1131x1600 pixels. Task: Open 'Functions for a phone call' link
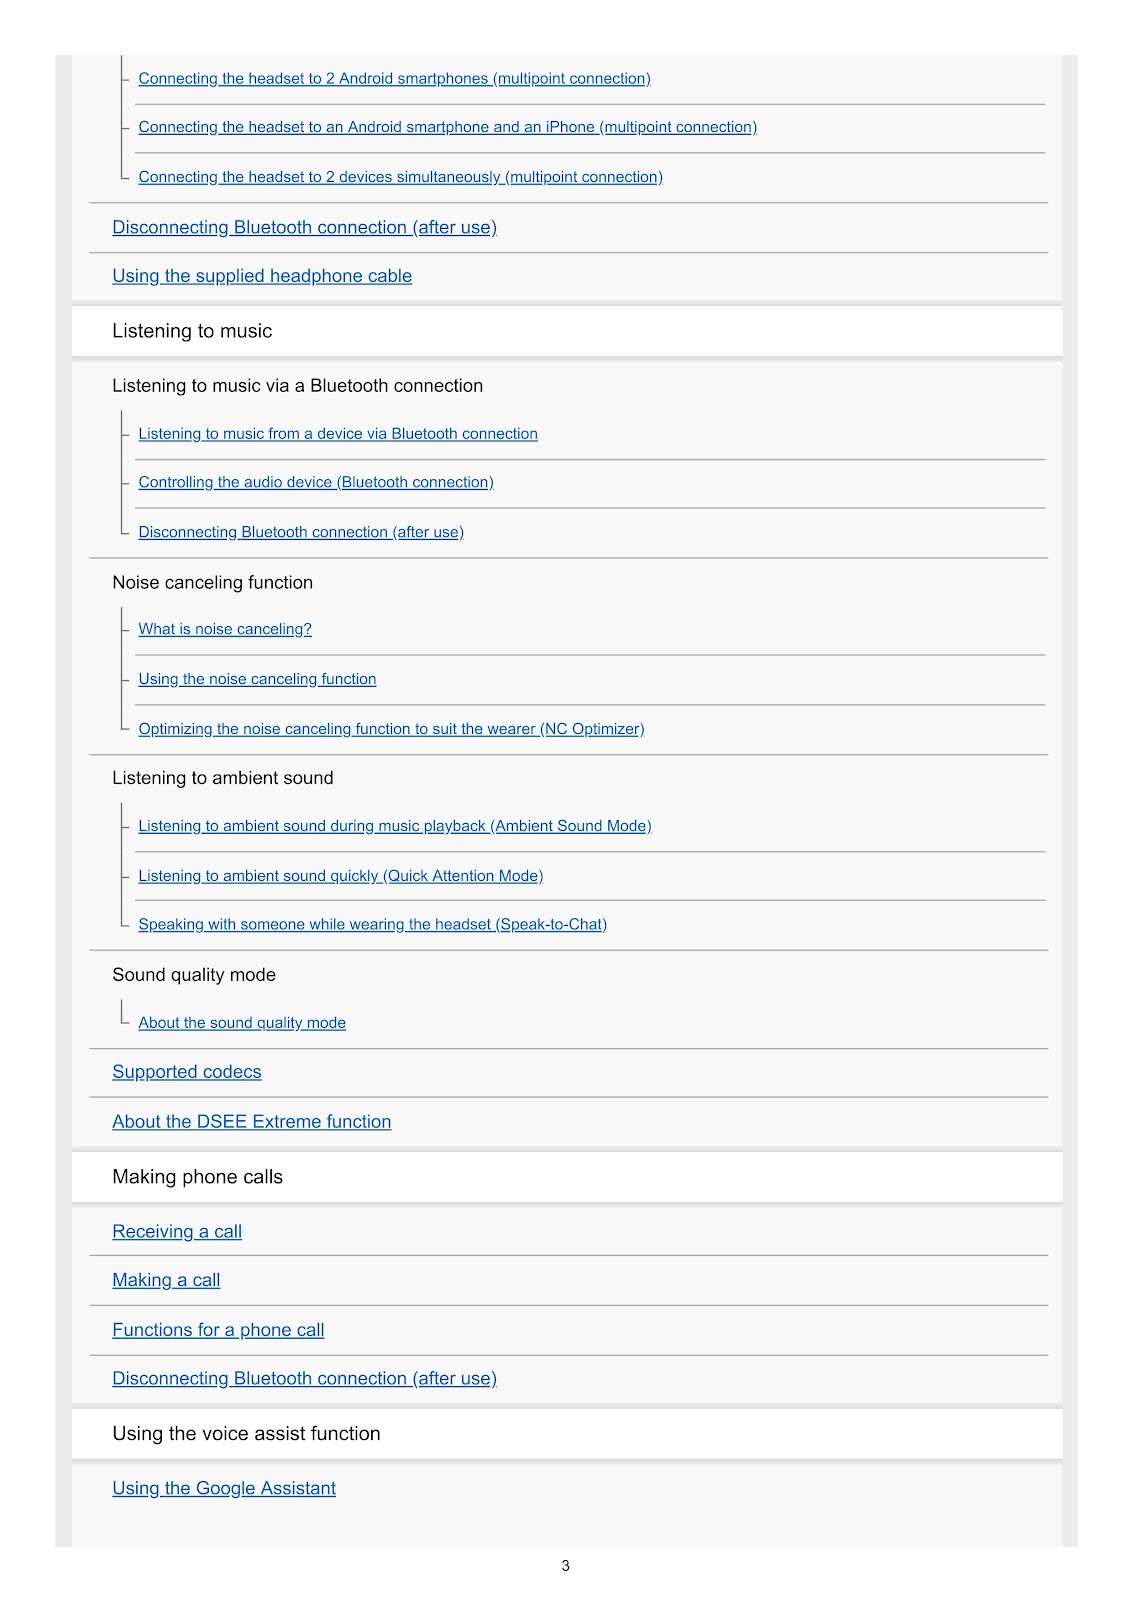tap(218, 1330)
